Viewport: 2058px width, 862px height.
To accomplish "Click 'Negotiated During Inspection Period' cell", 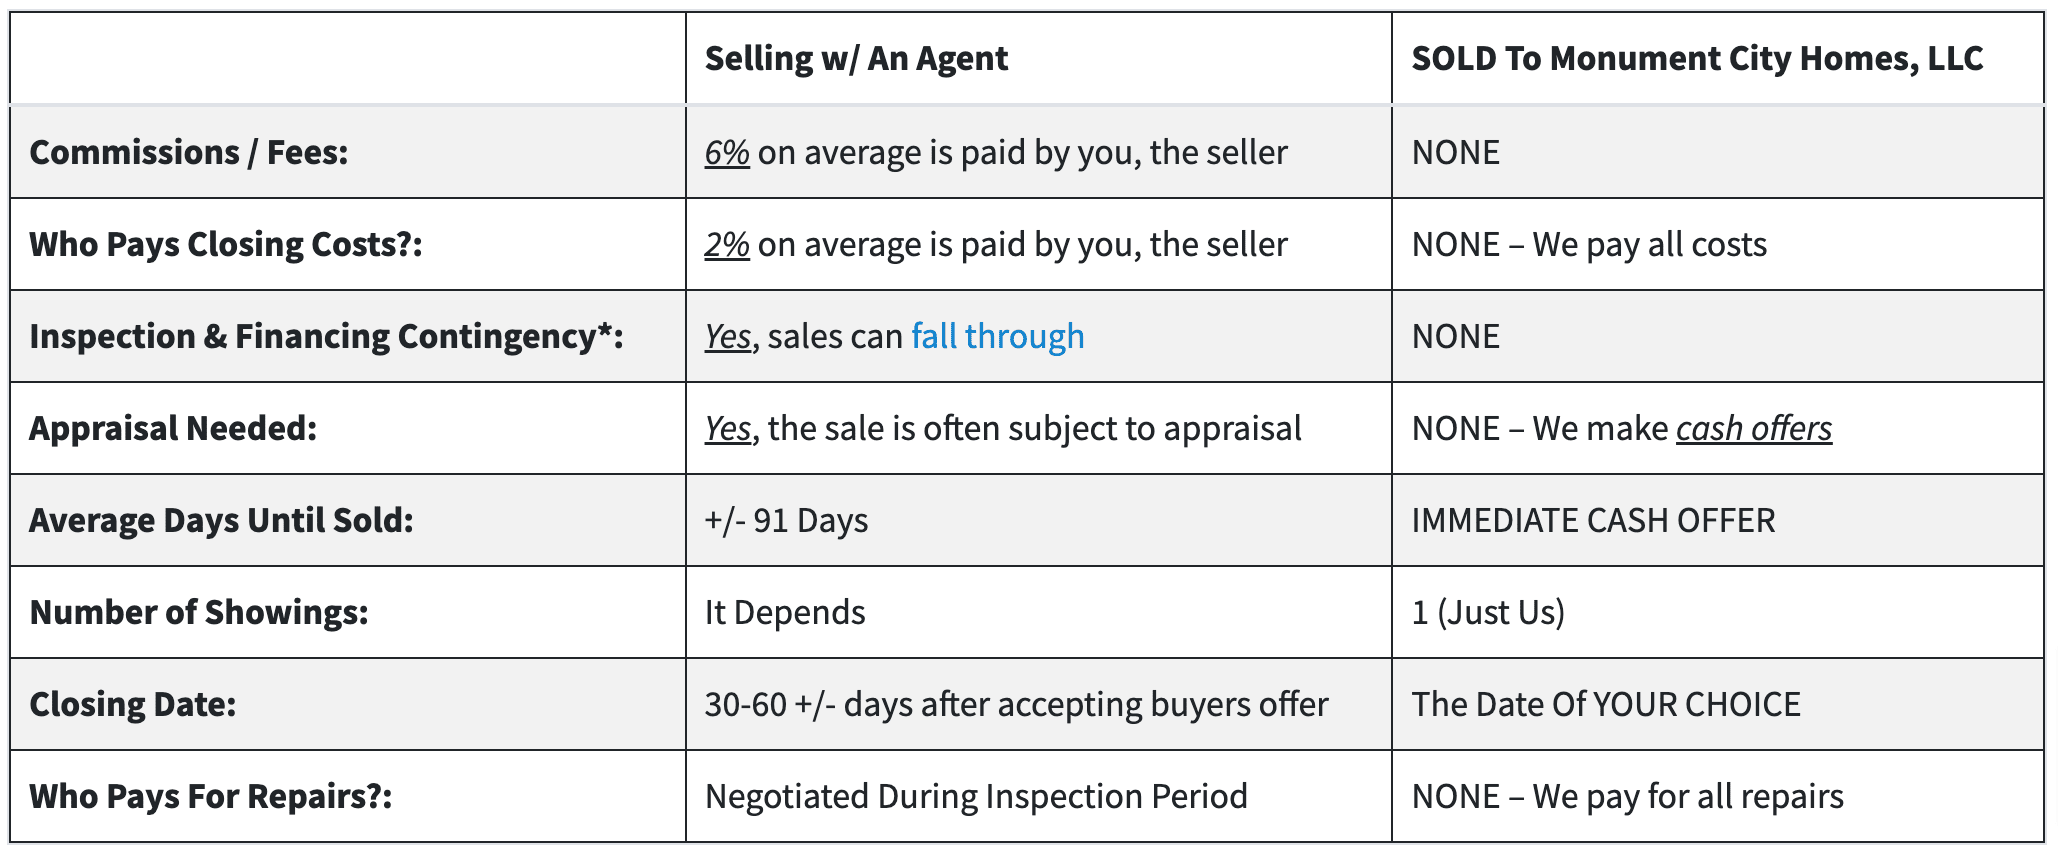I will tap(976, 797).
